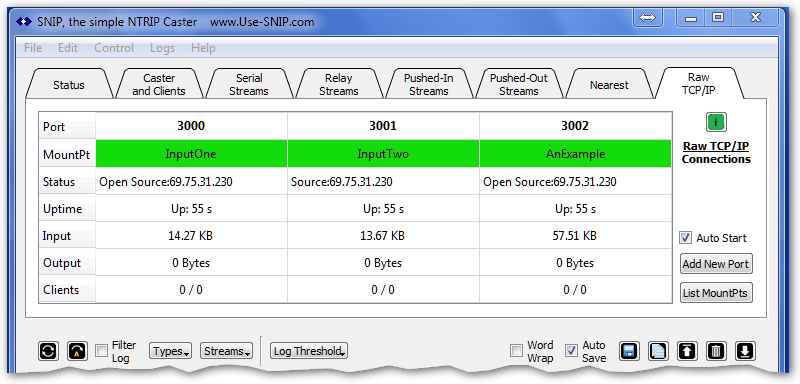This screenshot has height=384, width=800.
Task: Click the Add New Port button
Action: point(716,264)
